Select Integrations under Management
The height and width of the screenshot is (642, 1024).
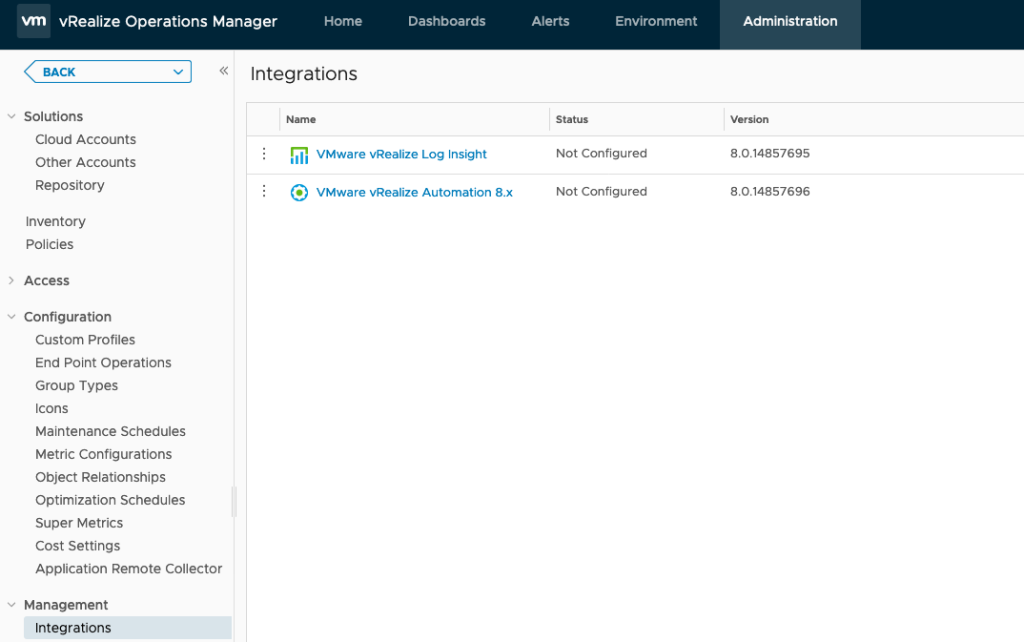coord(128,628)
